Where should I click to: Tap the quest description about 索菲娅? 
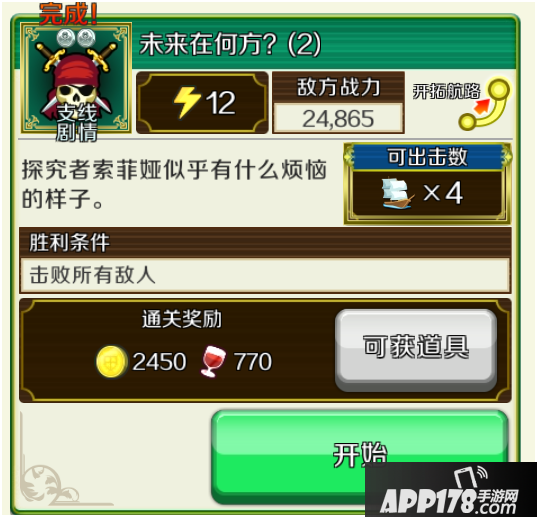pos(174,184)
